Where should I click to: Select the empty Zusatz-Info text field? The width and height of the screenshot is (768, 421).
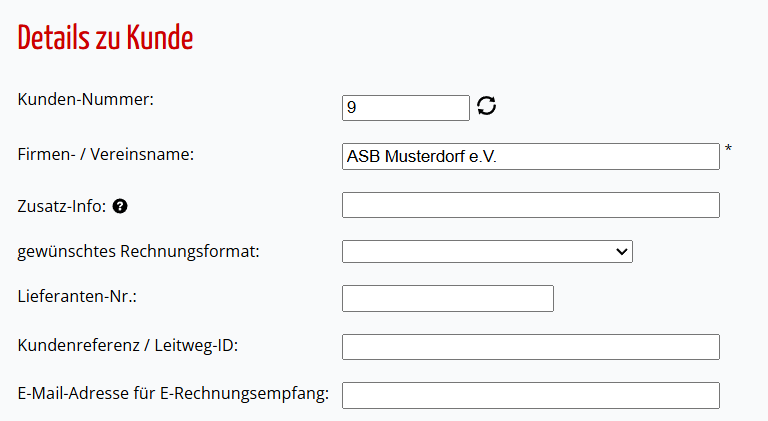click(x=530, y=205)
